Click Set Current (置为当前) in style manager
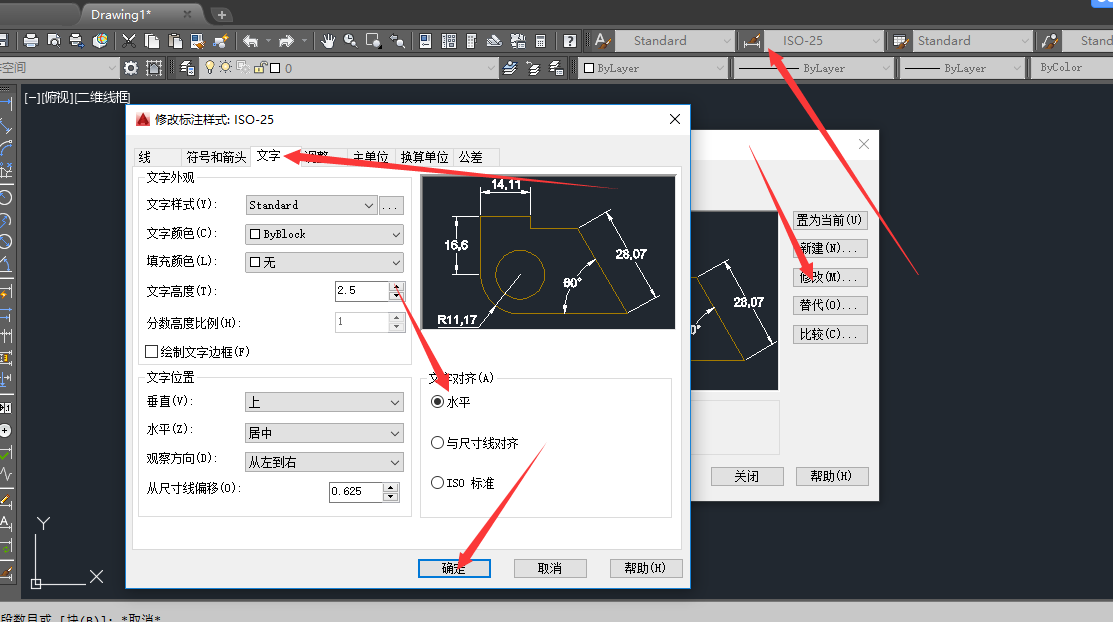Screen dimensions: 1113x622 [830, 220]
